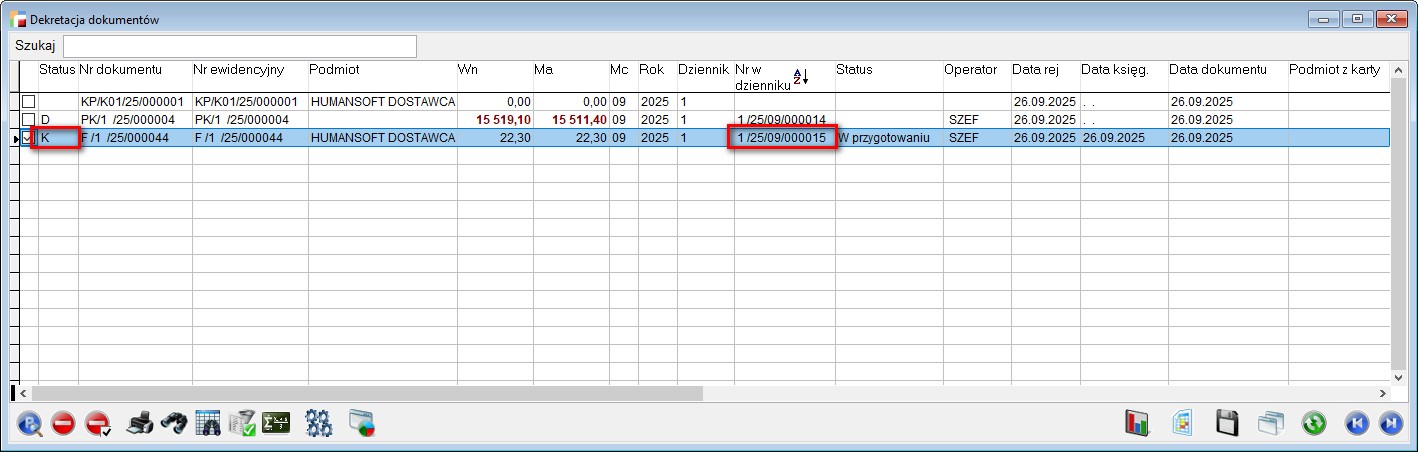Click the green refresh arrows icon

coord(1313,423)
